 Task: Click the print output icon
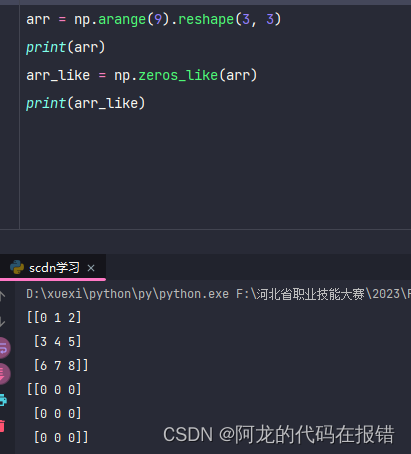pyautogui.click(x=3, y=400)
